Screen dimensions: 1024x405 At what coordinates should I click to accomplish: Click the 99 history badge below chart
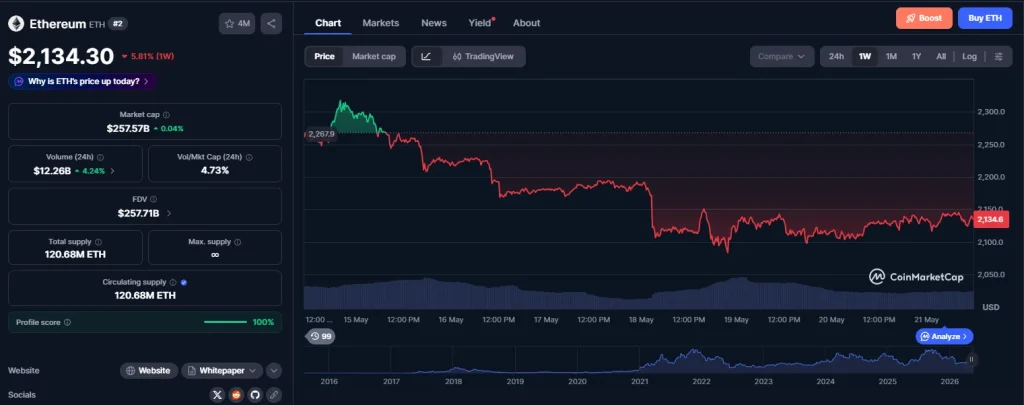[x=320, y=336]
